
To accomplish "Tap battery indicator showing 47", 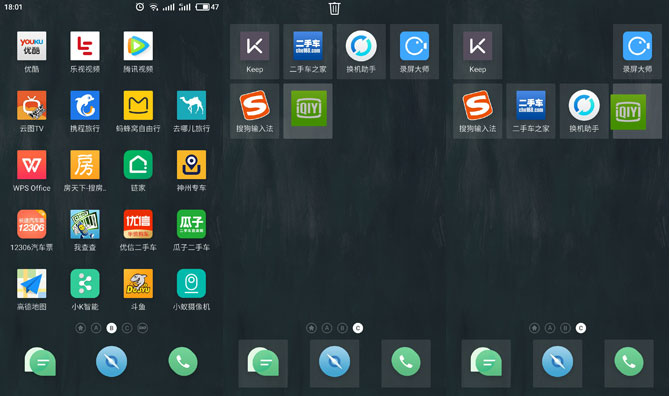I will pyautogui.click(x=207, y=7).
